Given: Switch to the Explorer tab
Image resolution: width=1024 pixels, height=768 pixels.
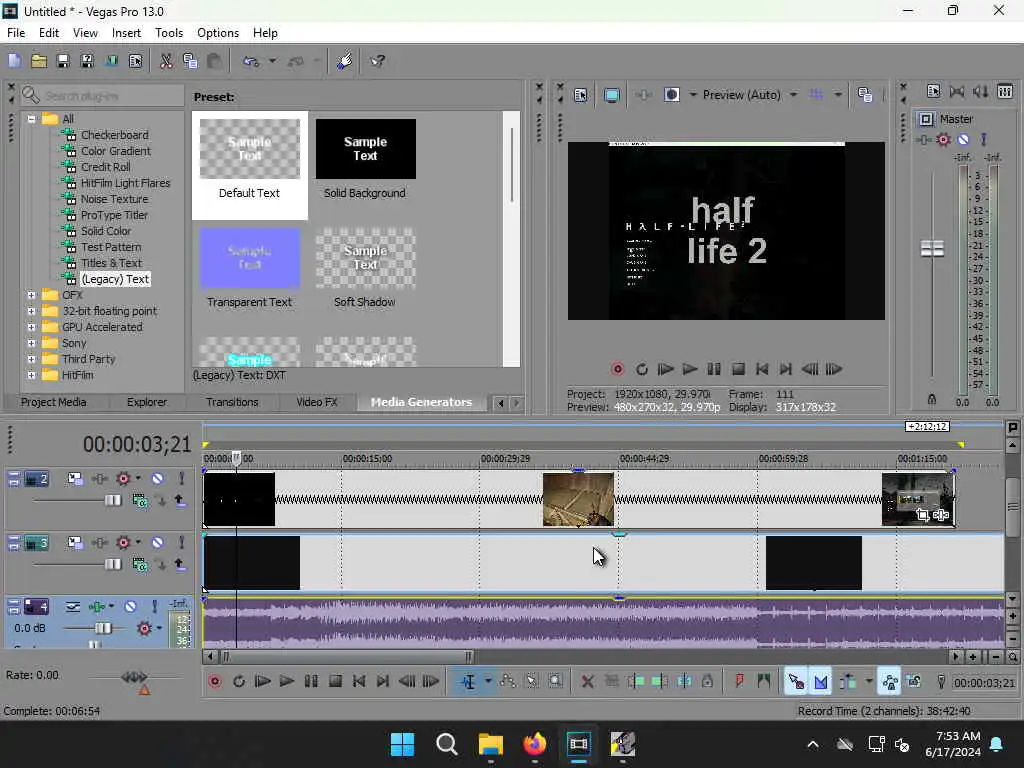Looking at the screenshot, I should pyautogui.click(x=147, y=402).
